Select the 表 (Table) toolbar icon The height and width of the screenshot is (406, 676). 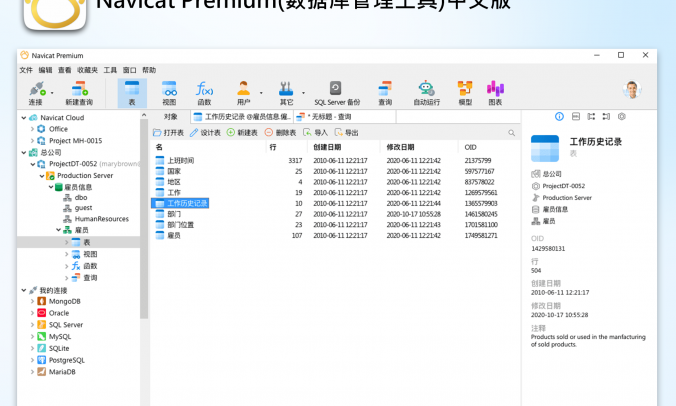tap(132, 92)
